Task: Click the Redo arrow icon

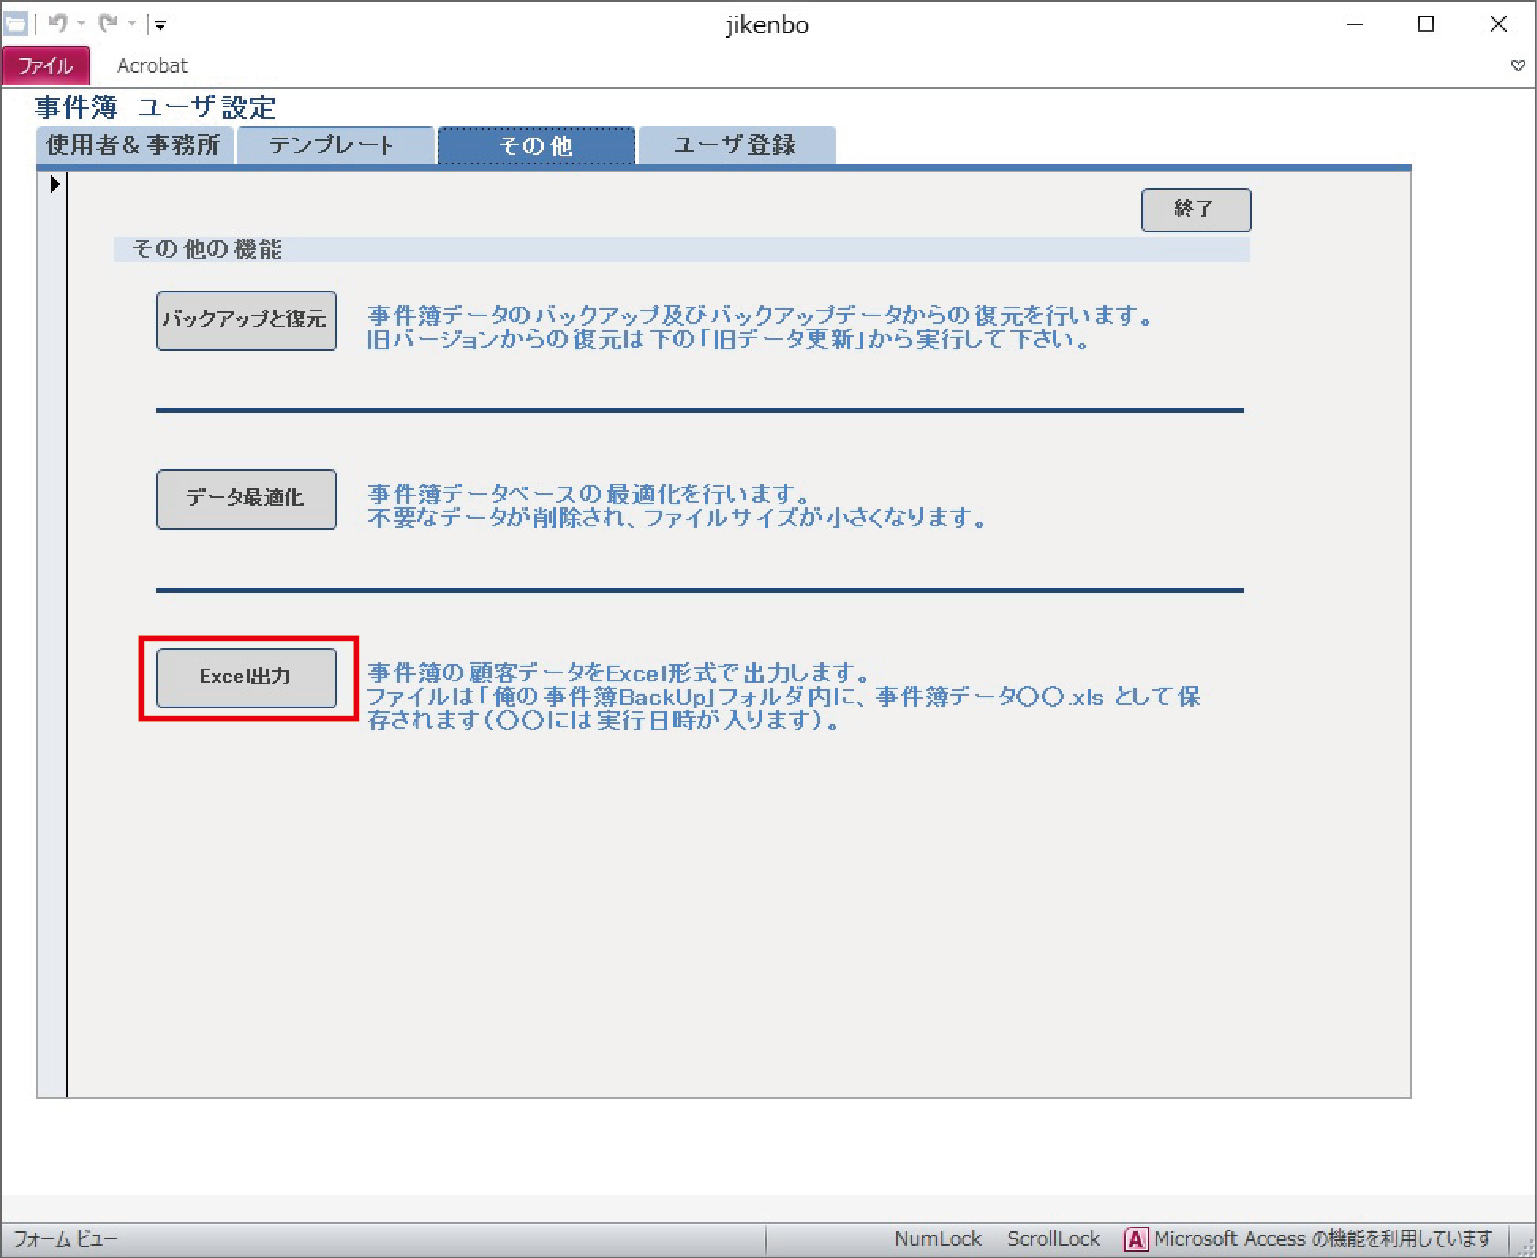Action: tap(108, 24)
